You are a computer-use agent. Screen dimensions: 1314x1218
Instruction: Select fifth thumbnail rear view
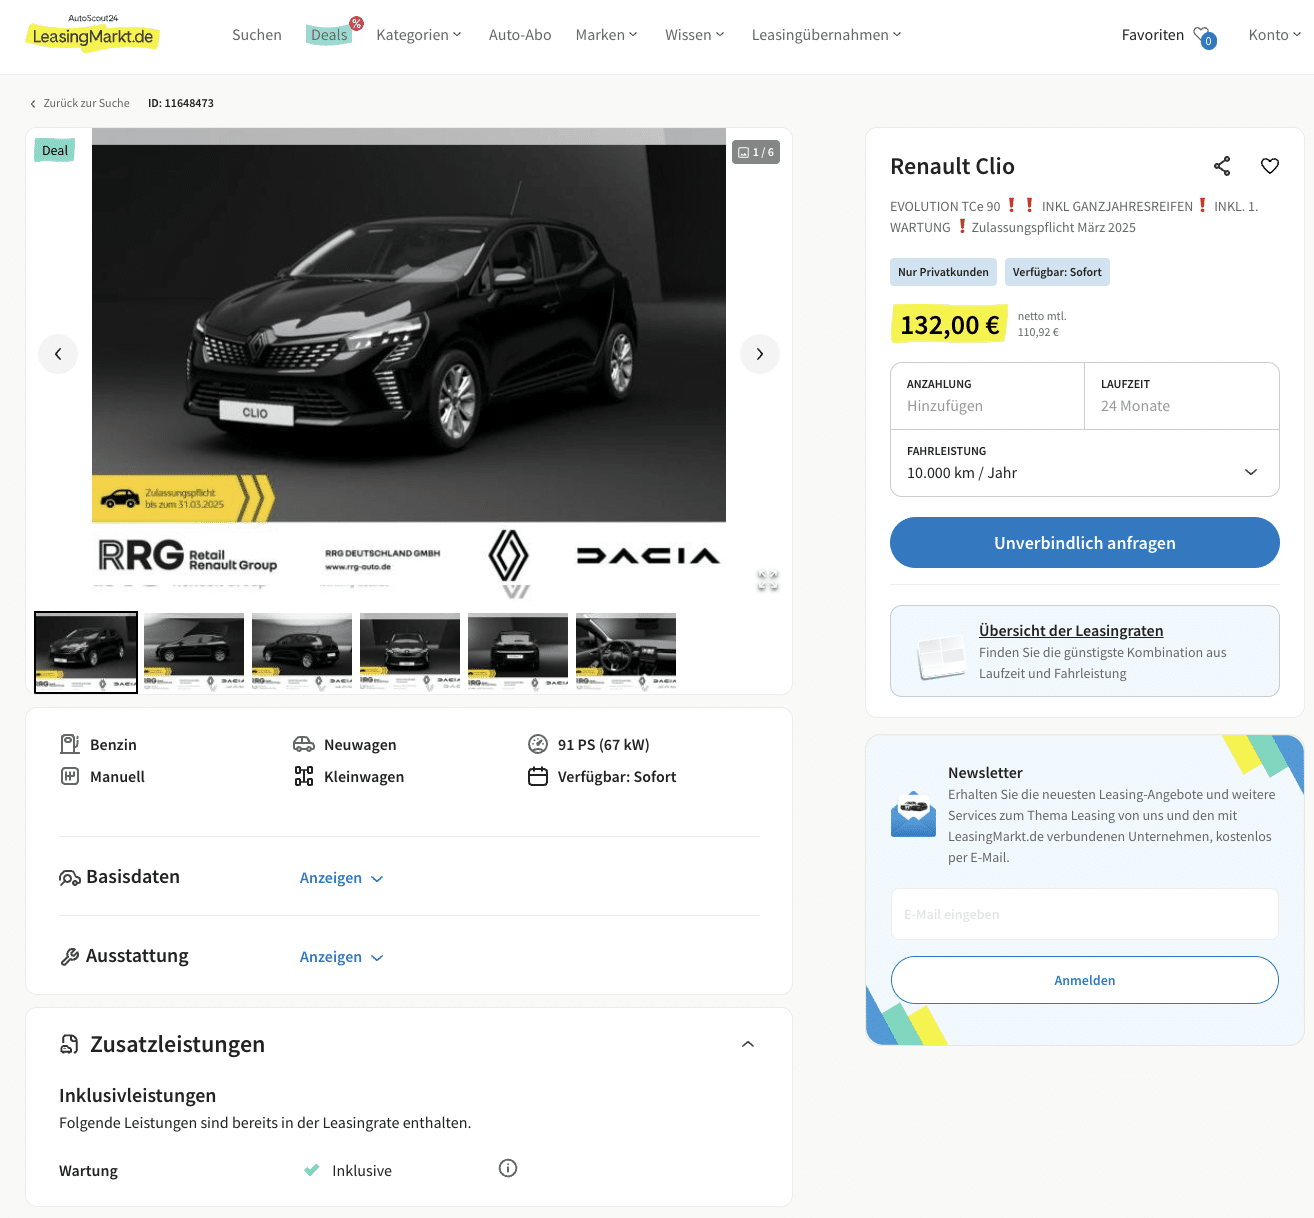[x=518, y=652]
